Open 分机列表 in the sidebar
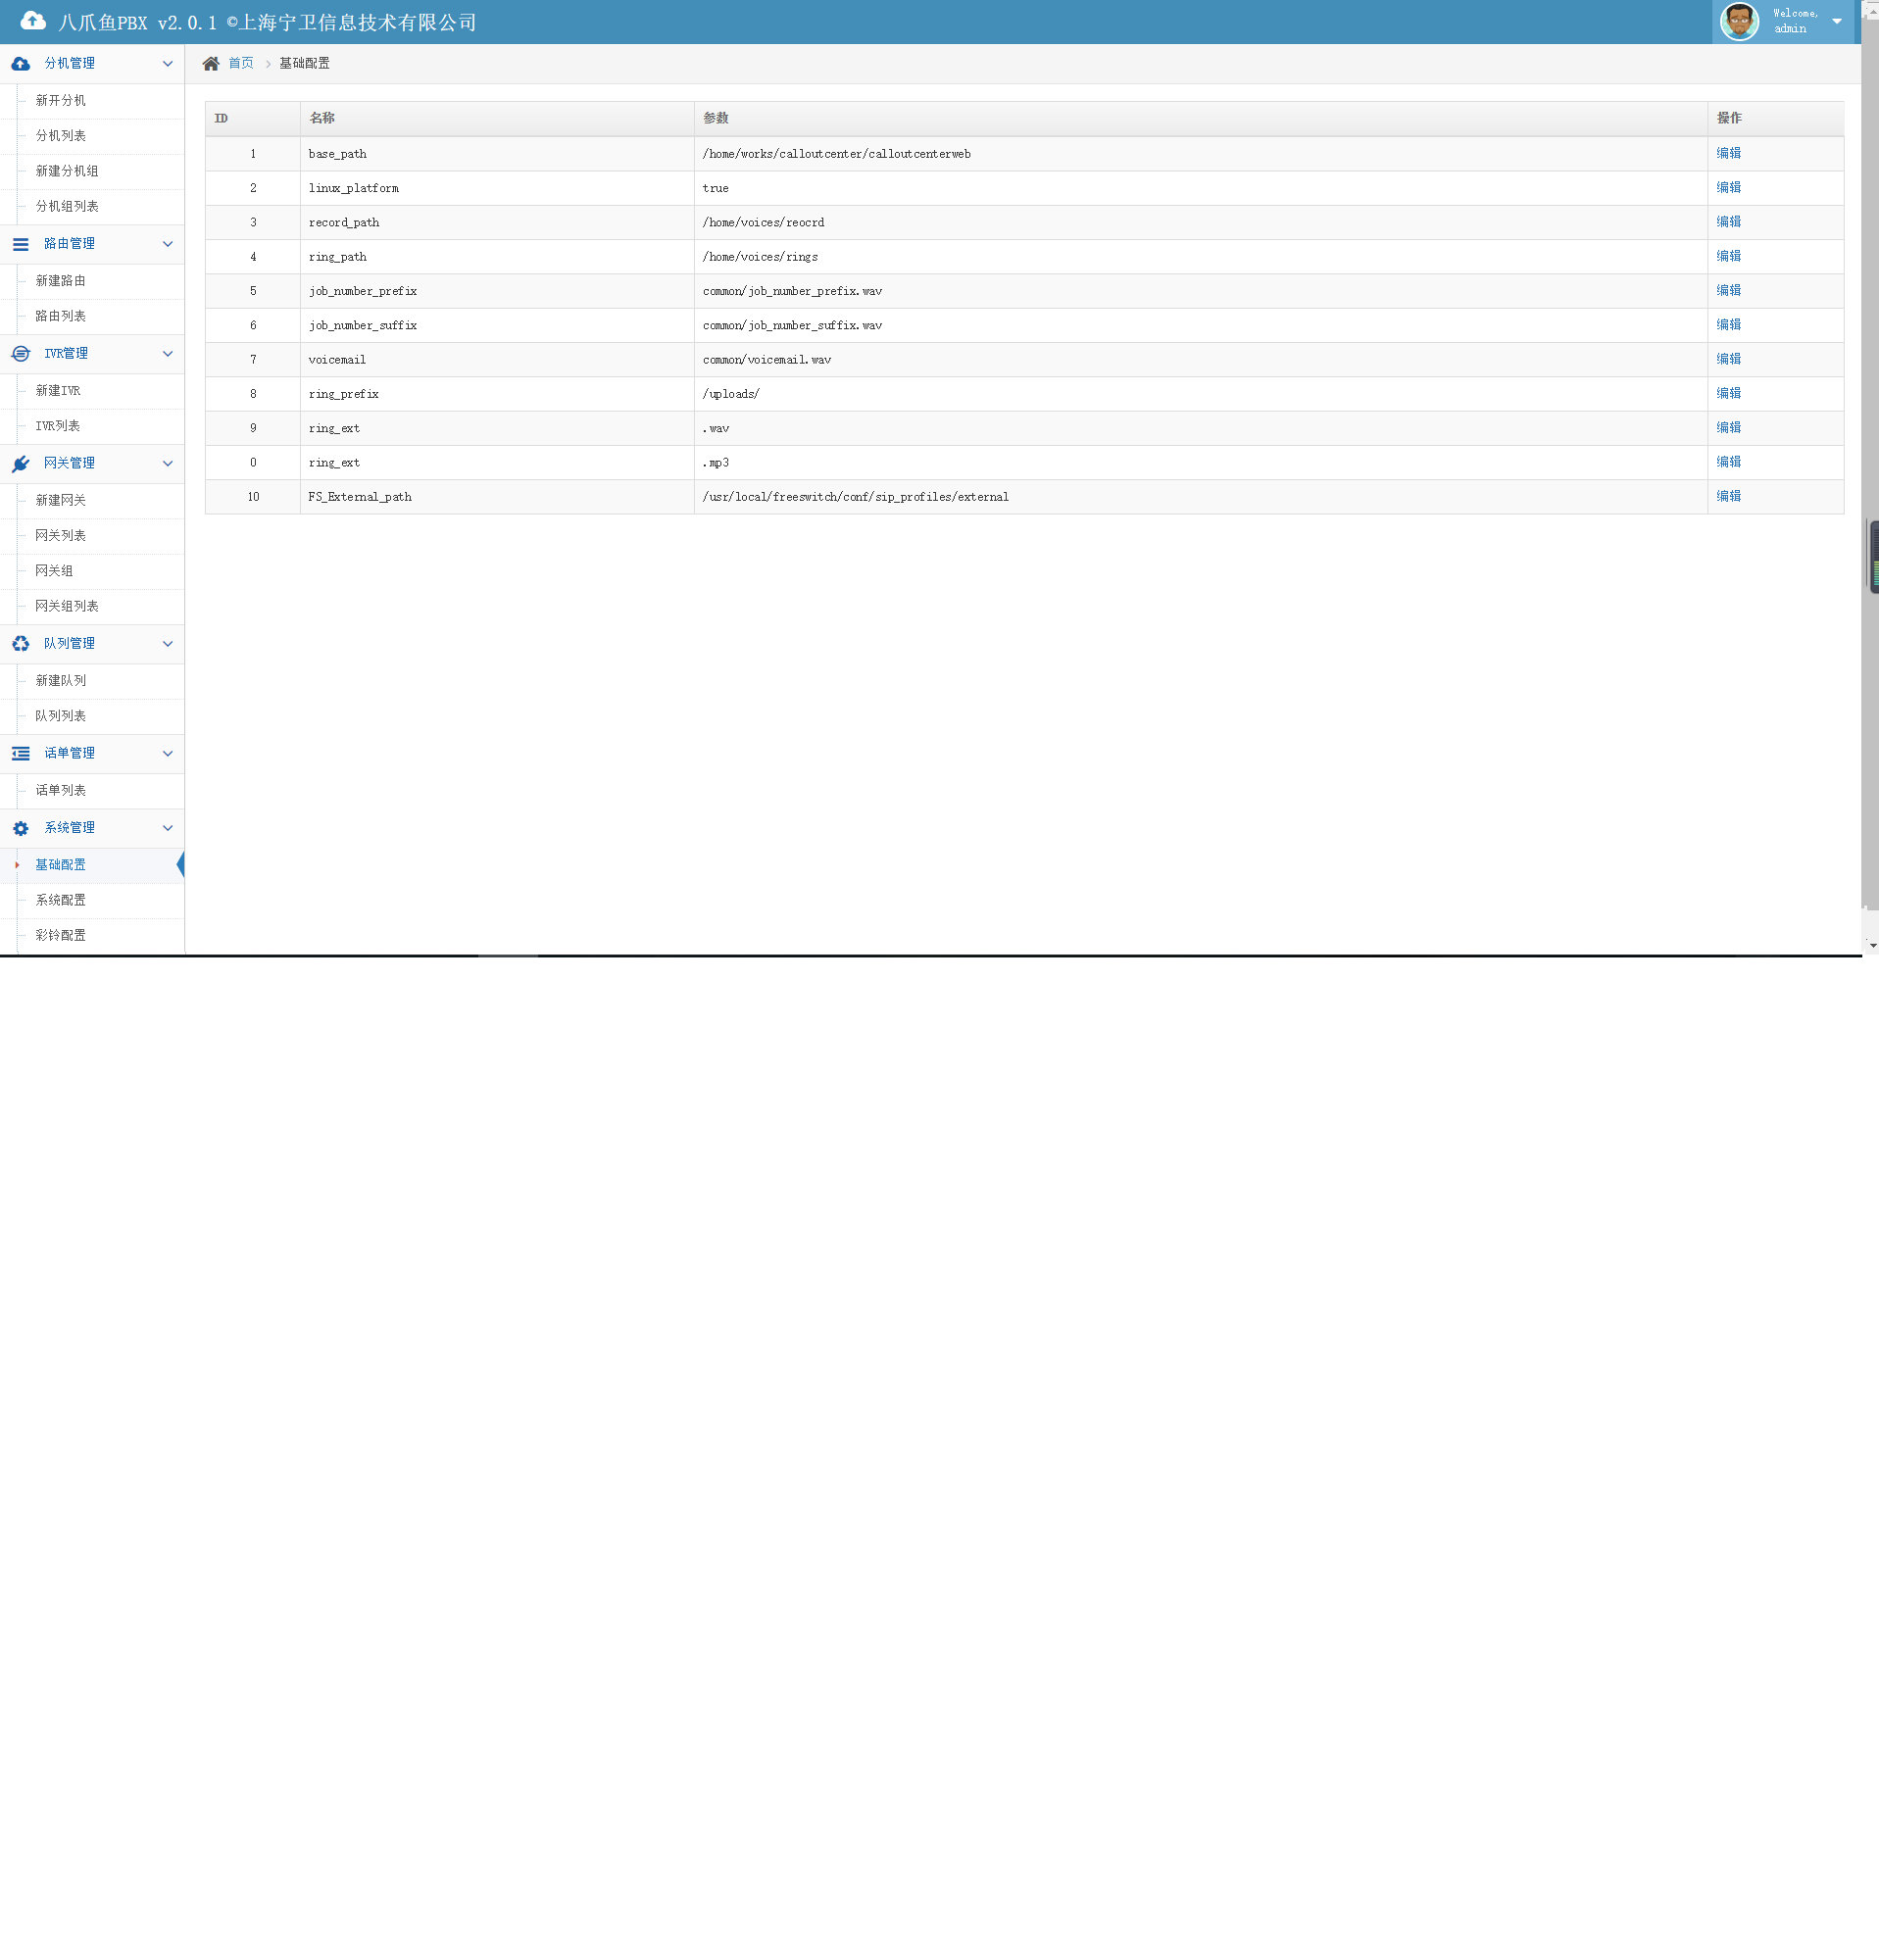This screenshot has width=1879, height=1960. click(x=61, y=136)
